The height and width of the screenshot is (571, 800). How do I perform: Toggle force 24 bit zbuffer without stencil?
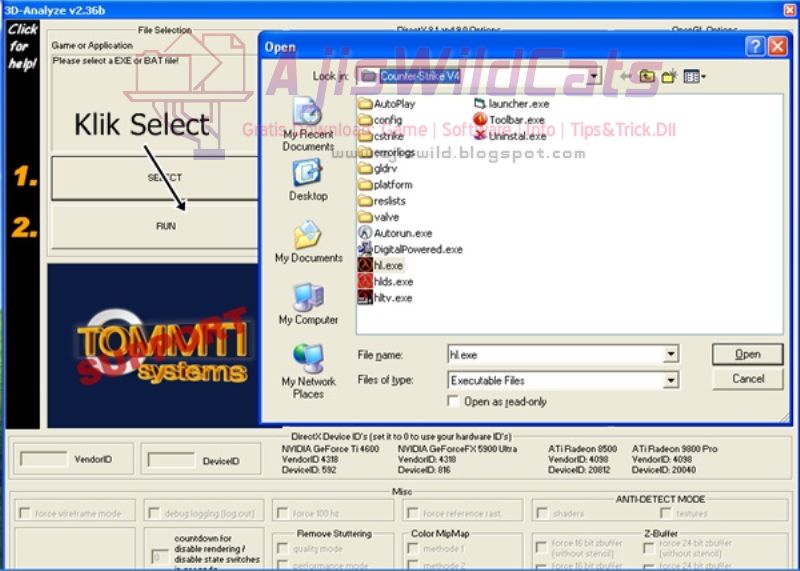click(648, 548)
